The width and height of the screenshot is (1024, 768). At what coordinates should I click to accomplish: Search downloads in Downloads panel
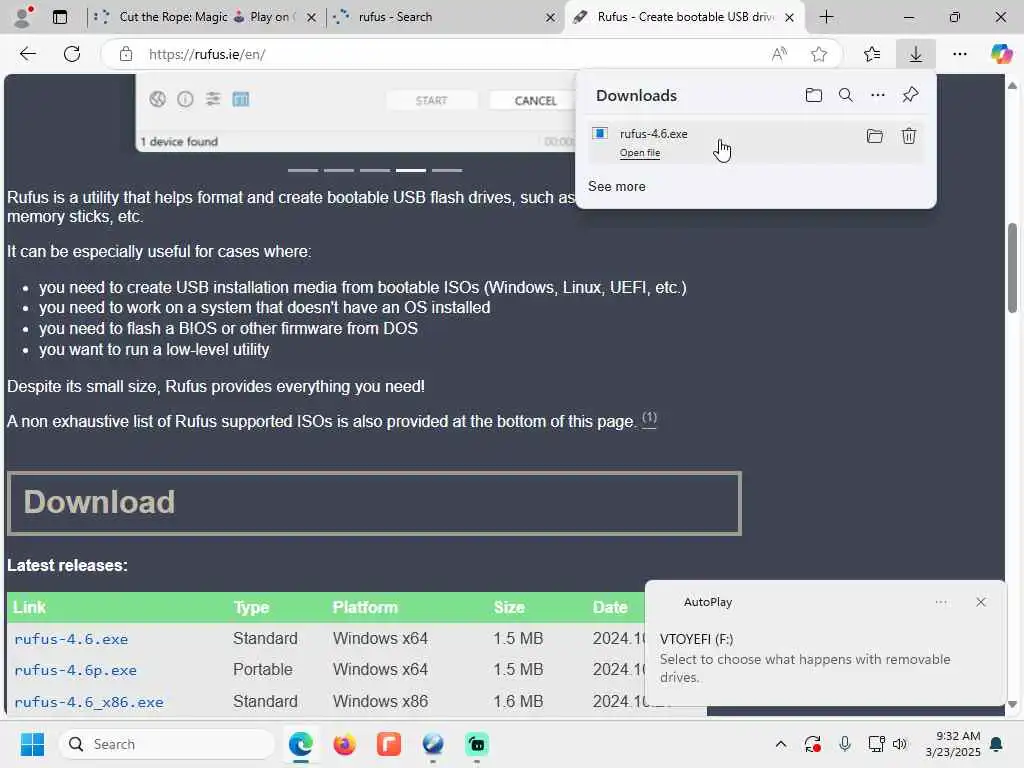846,95
